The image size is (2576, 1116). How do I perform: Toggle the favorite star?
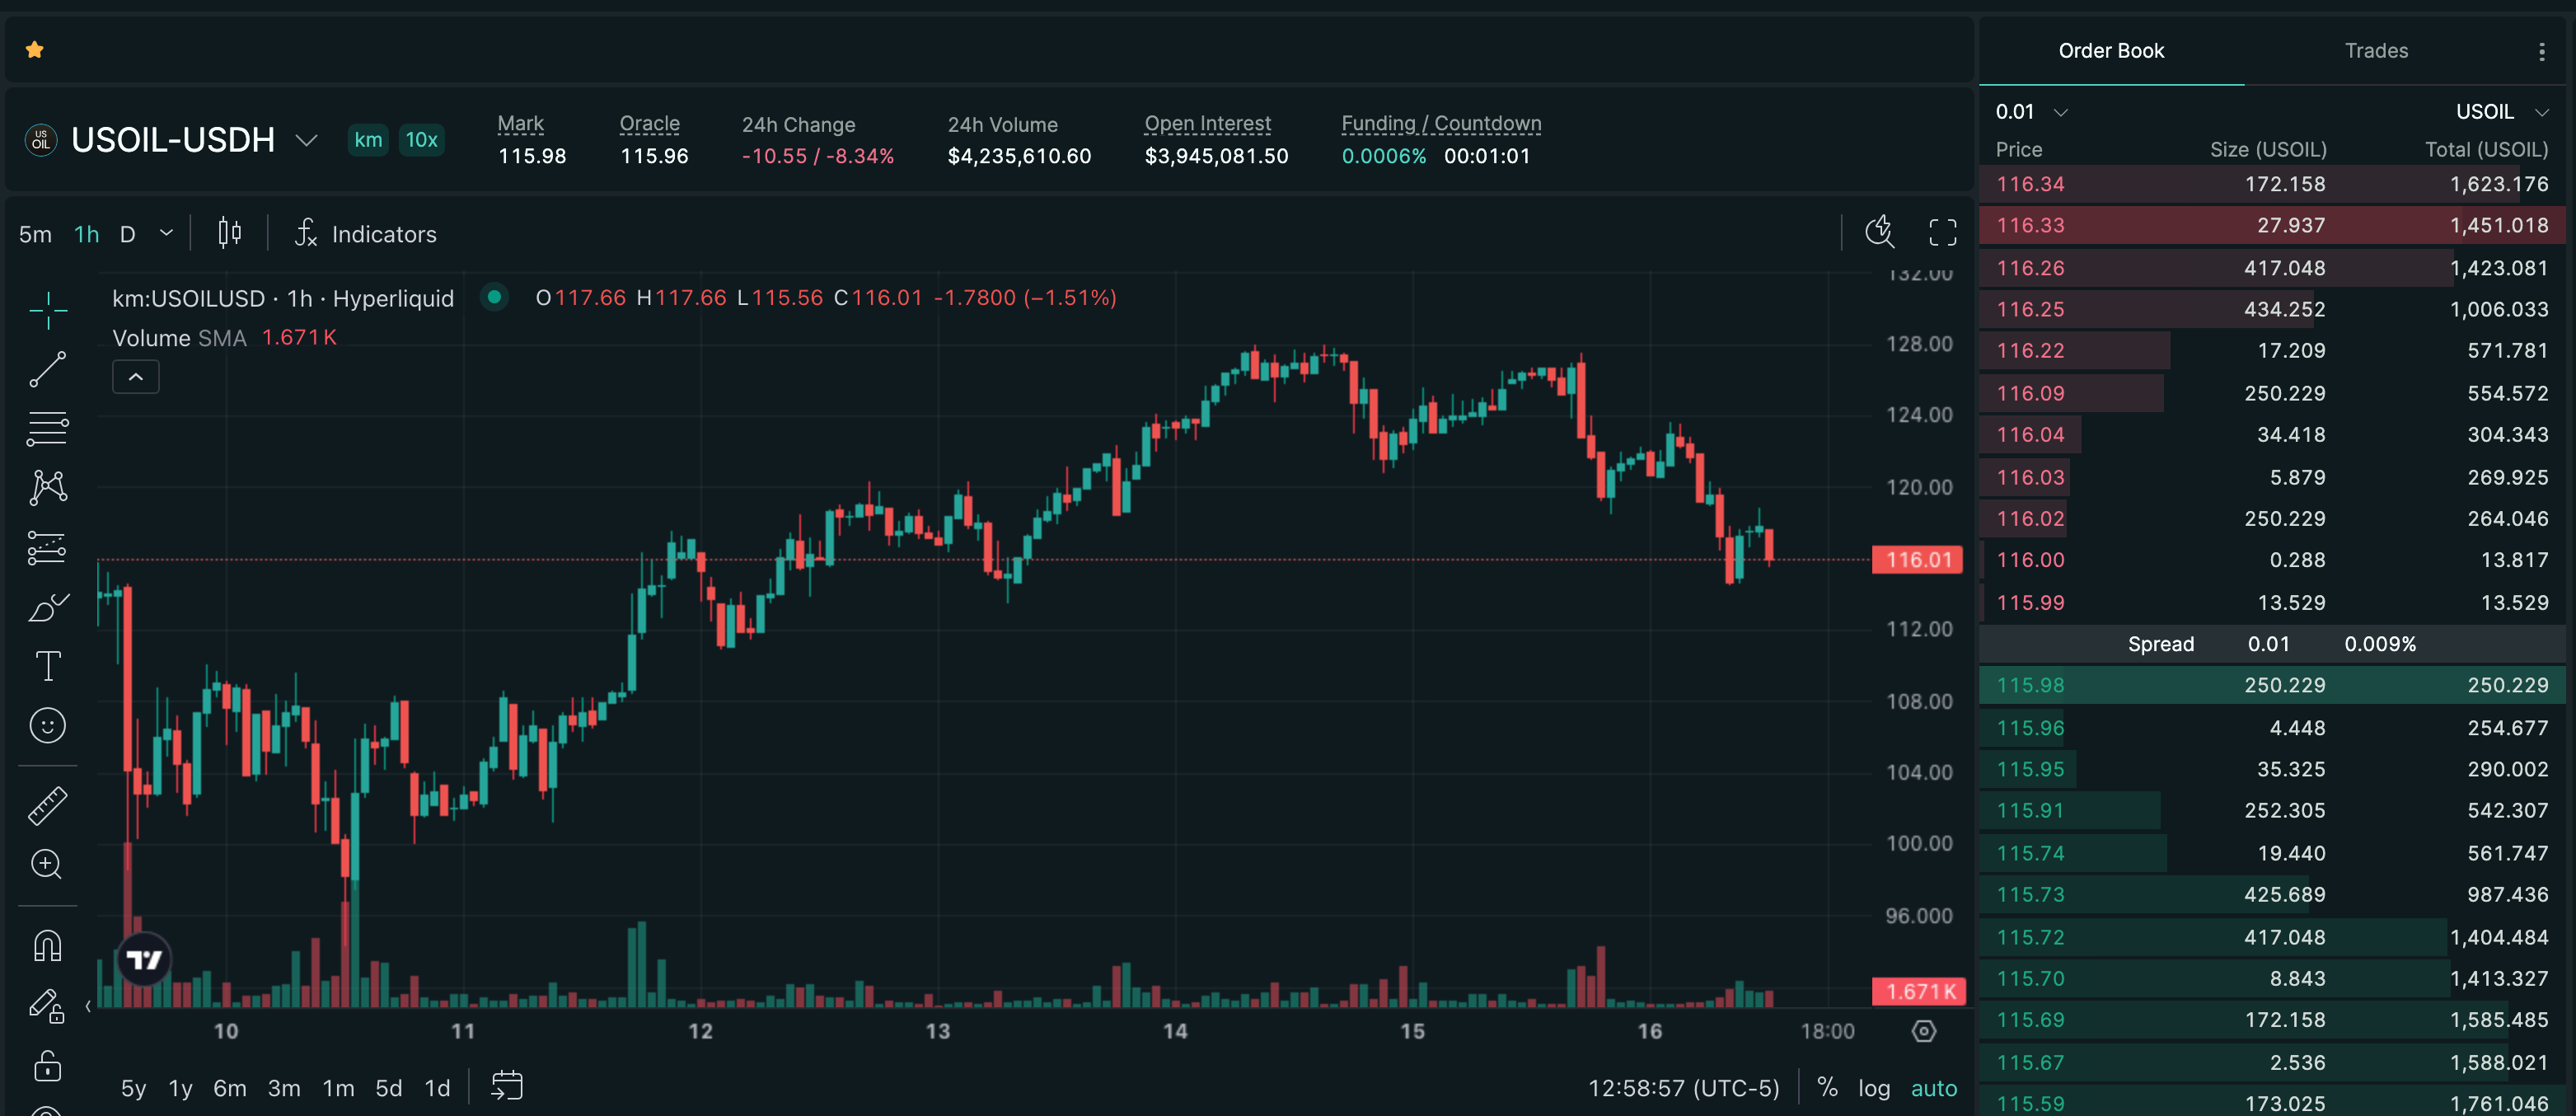(x=34, y=50)
